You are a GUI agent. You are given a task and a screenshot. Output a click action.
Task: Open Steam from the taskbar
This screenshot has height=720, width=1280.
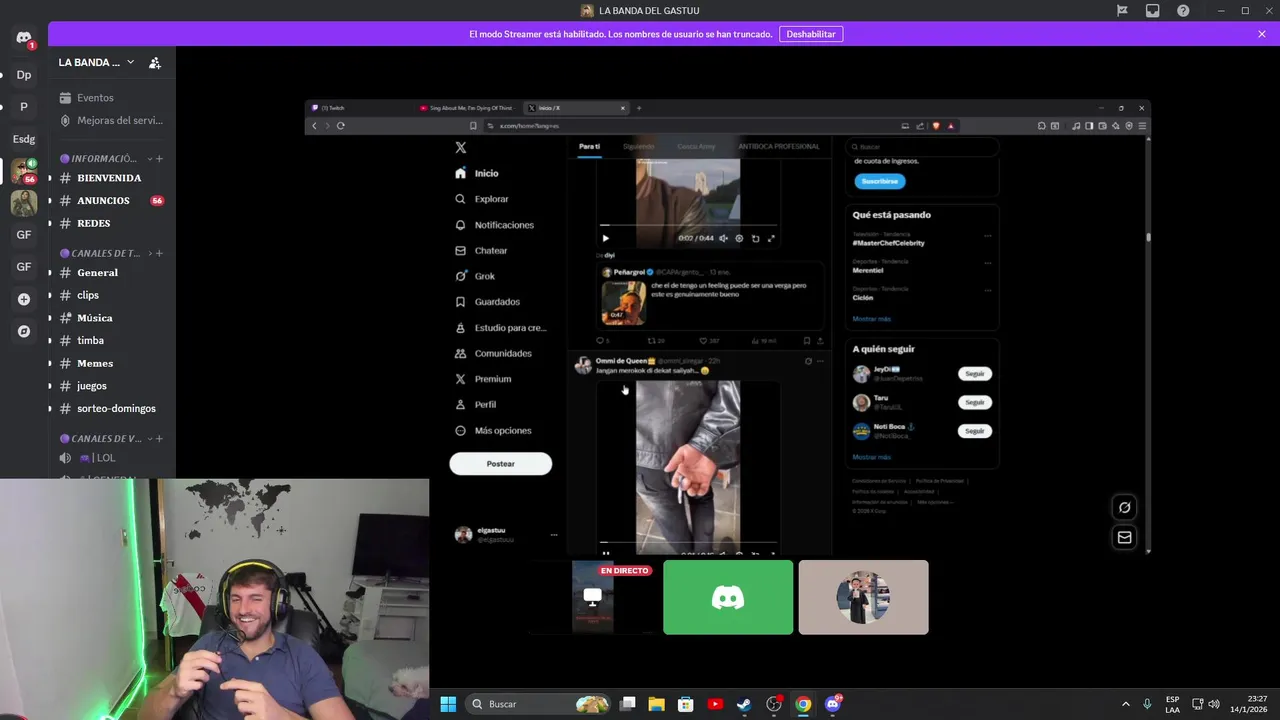tap(744, 704)
